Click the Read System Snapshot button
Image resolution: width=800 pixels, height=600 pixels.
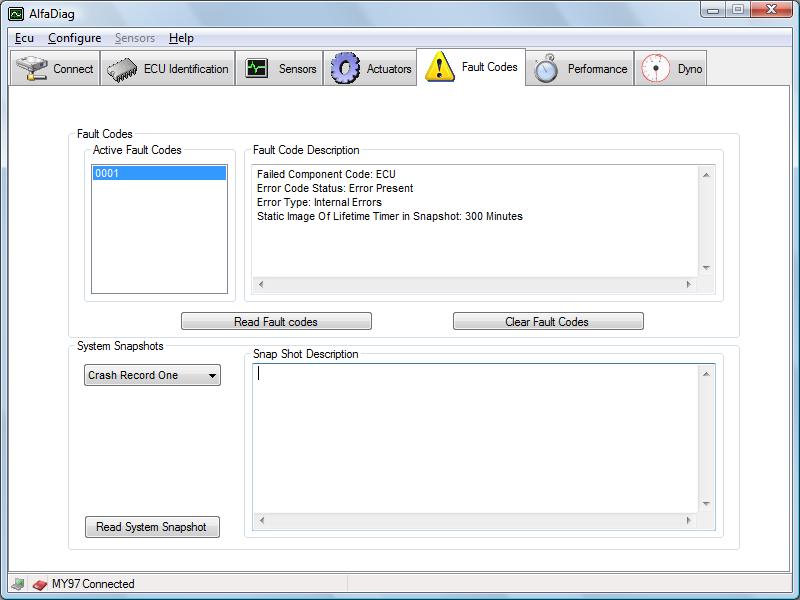click(152, 527)
